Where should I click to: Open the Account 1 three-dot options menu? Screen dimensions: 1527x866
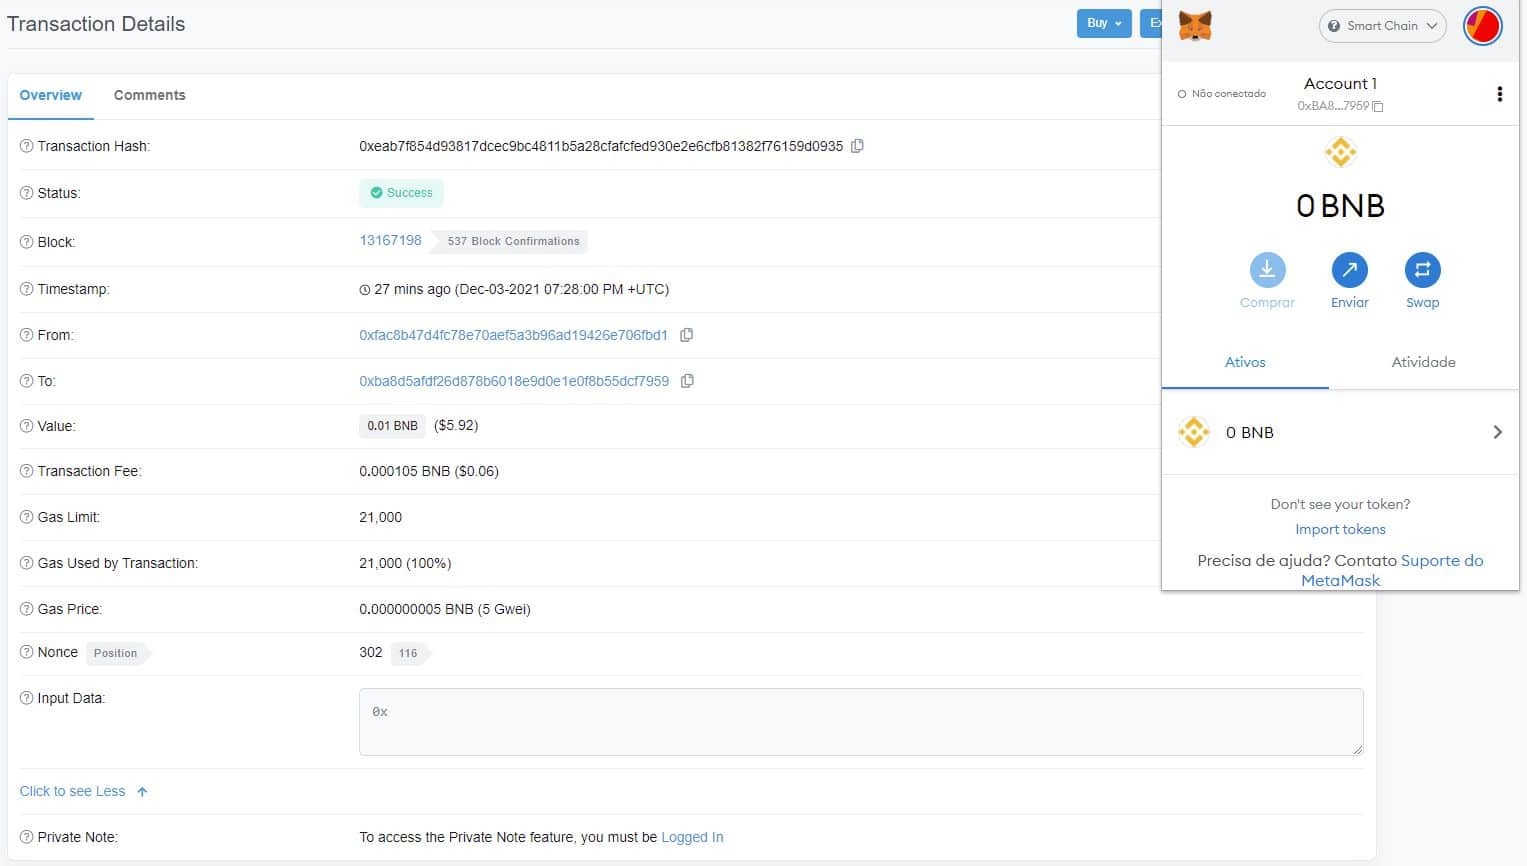(1499, 94)
